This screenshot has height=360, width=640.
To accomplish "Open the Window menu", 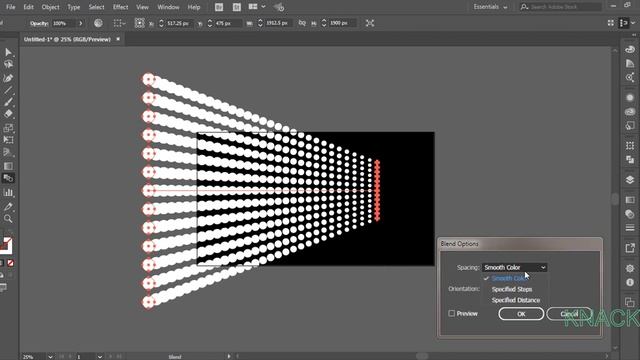I will click(x=168, y=7).
